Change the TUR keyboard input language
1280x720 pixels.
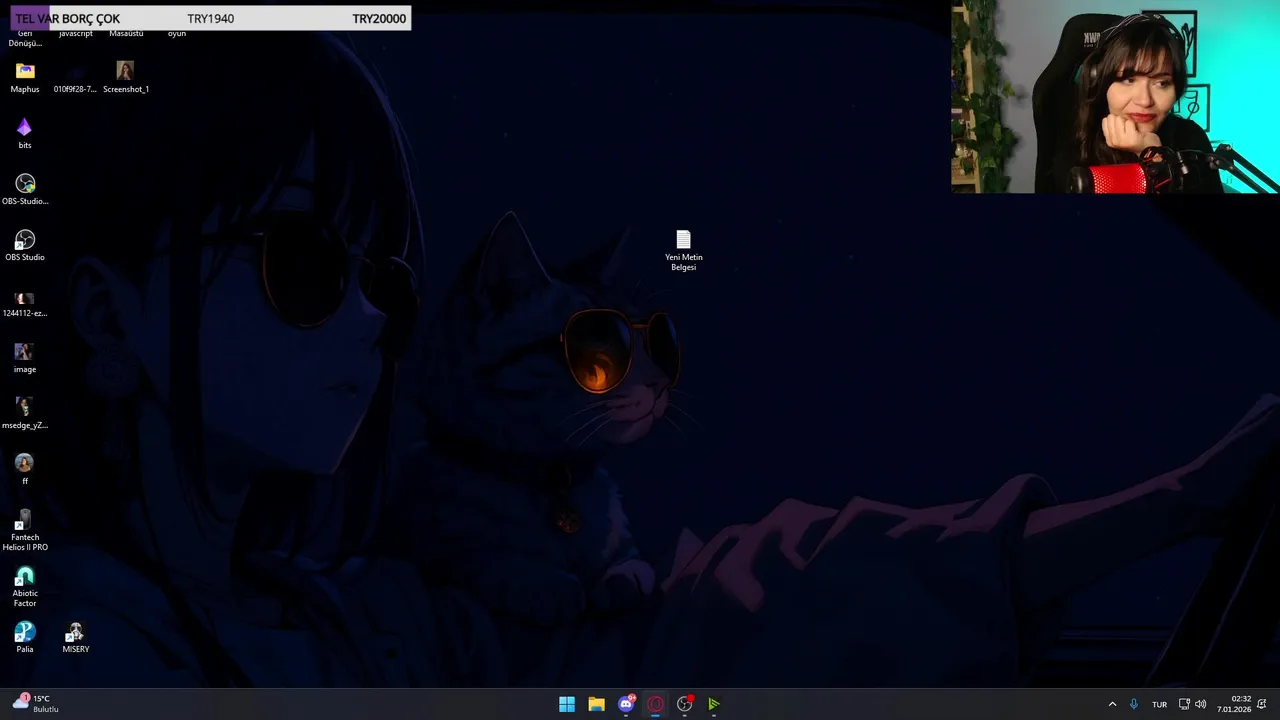(x=1159, y=704)
